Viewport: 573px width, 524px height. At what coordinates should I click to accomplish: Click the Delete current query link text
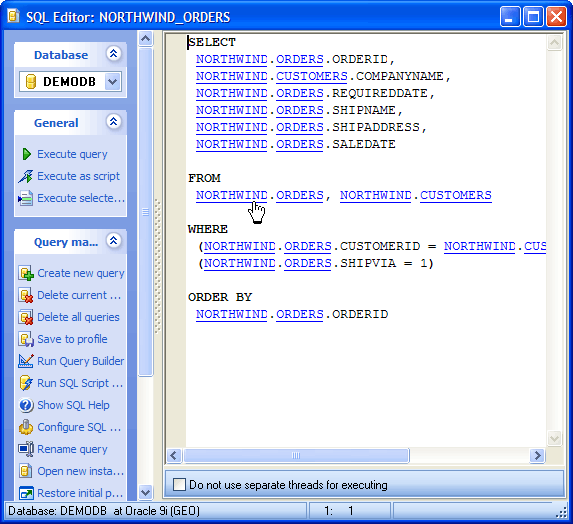point(79,295)
